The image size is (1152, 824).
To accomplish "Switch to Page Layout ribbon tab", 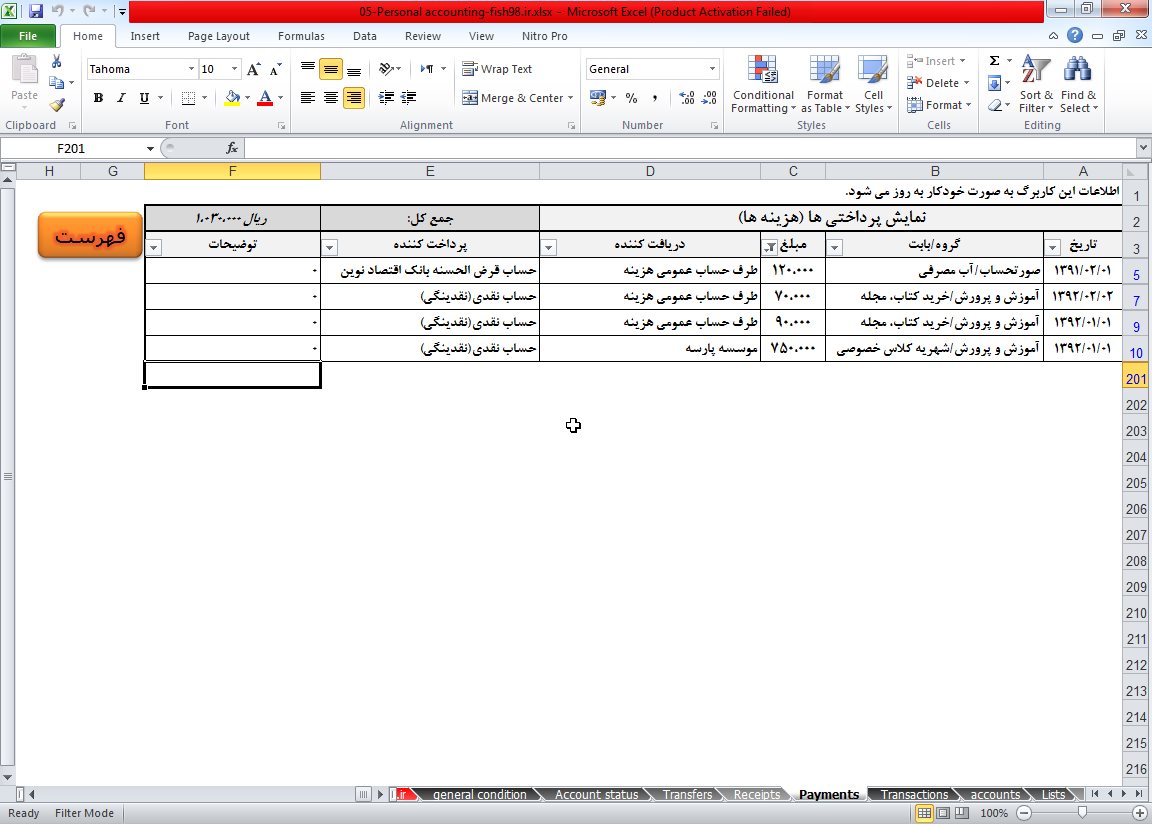I will tap(218, 36).
